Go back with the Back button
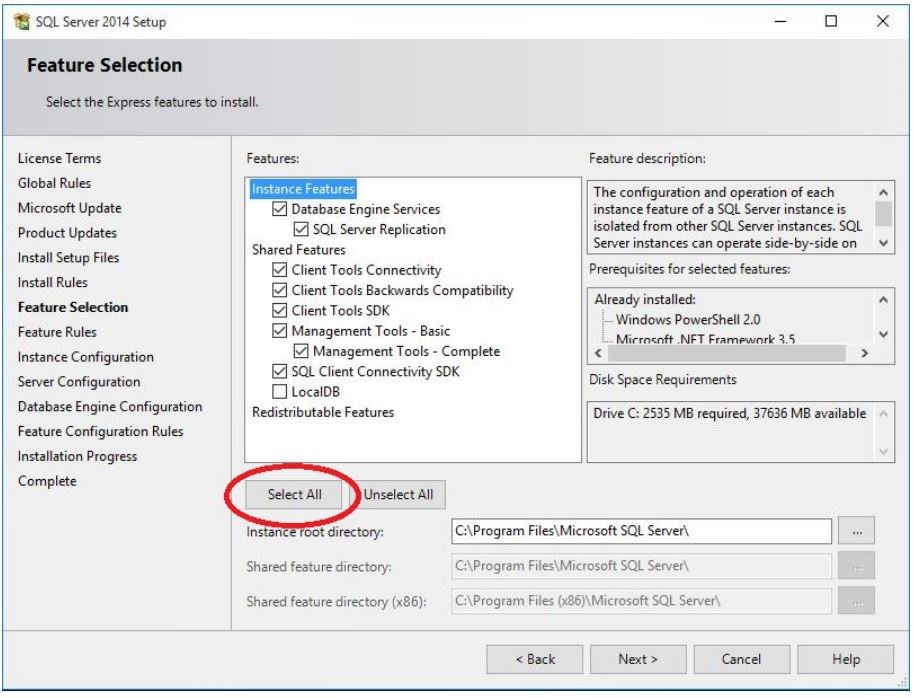This screenshot has width=914, height=698. click(x=535, y=659)
